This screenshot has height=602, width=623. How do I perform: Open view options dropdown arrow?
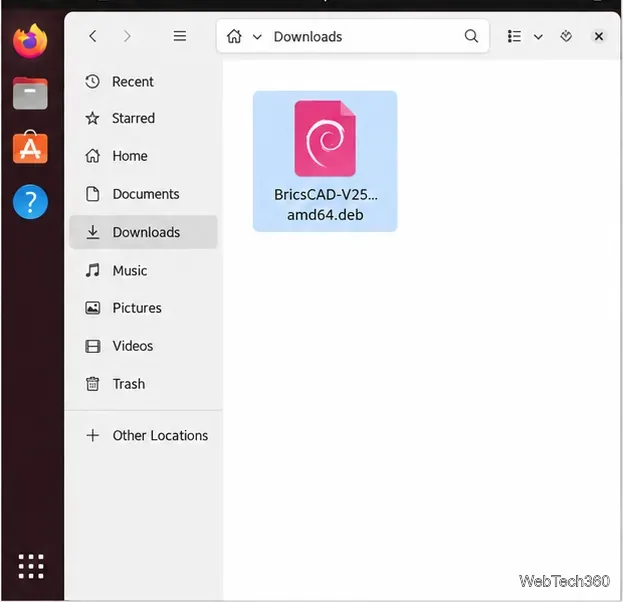pos(538,37)
